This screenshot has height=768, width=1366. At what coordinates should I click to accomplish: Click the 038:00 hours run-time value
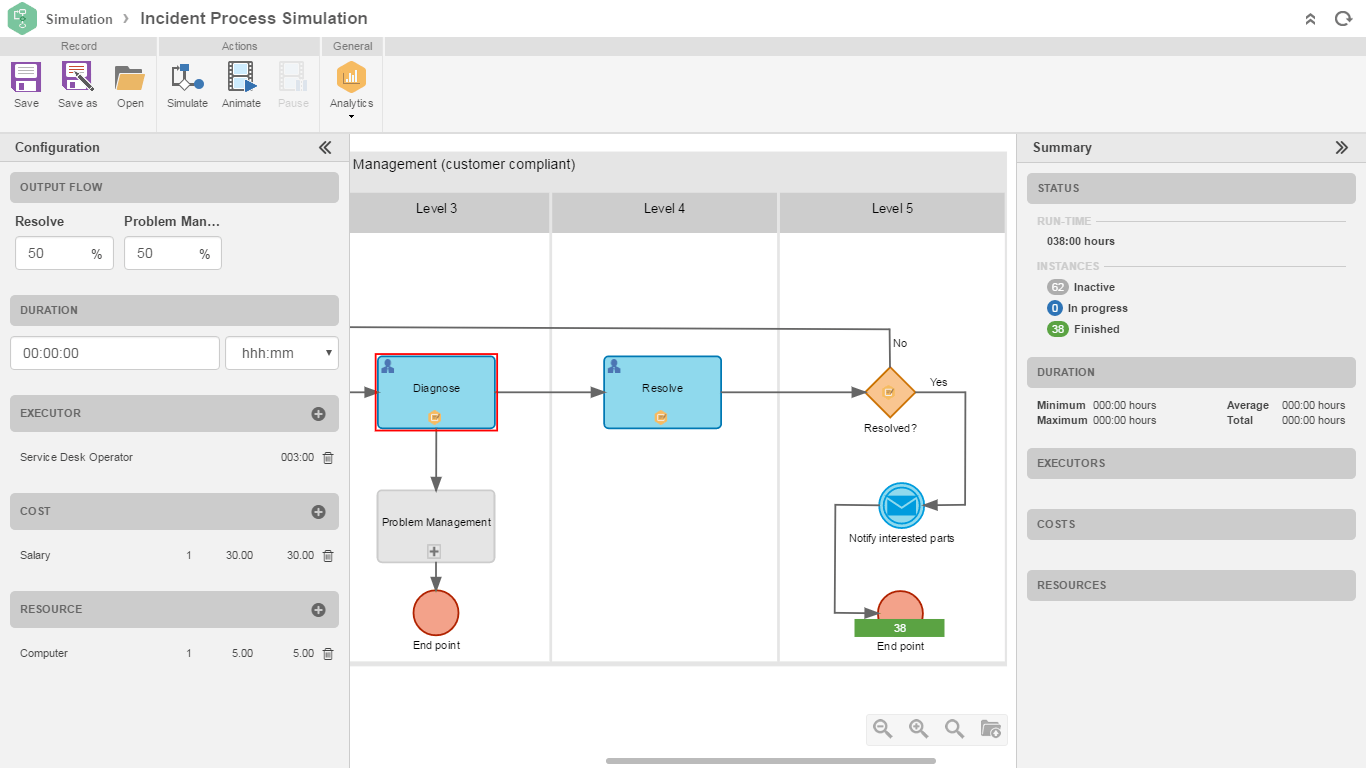point(1081,241)
